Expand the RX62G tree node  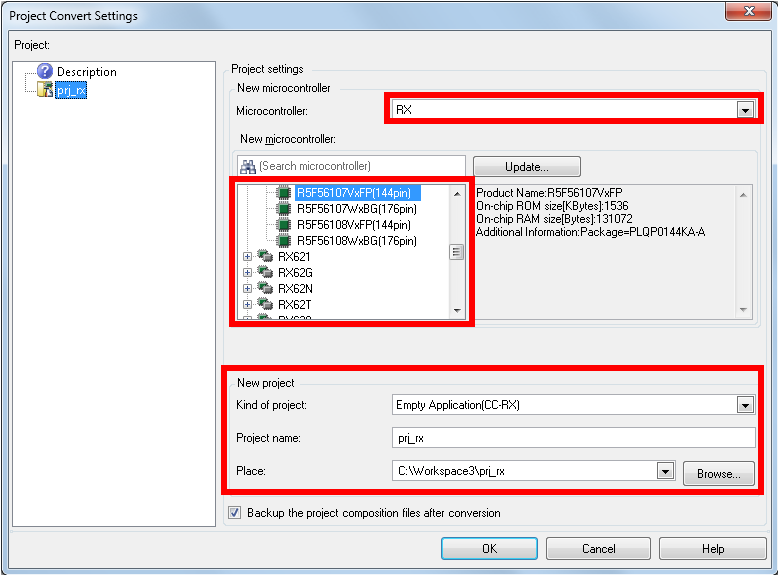point(247,273)
